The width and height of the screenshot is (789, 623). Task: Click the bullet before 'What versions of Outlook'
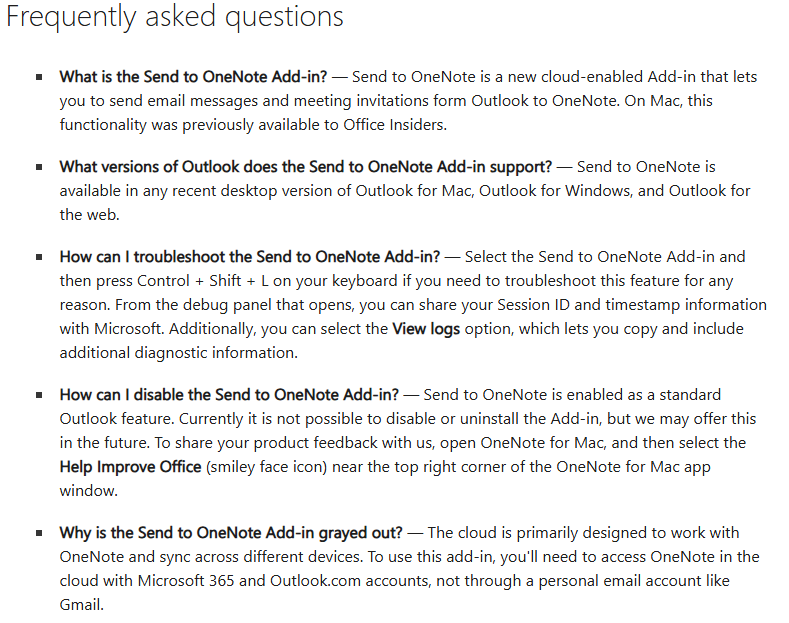[x=39, y=167]
